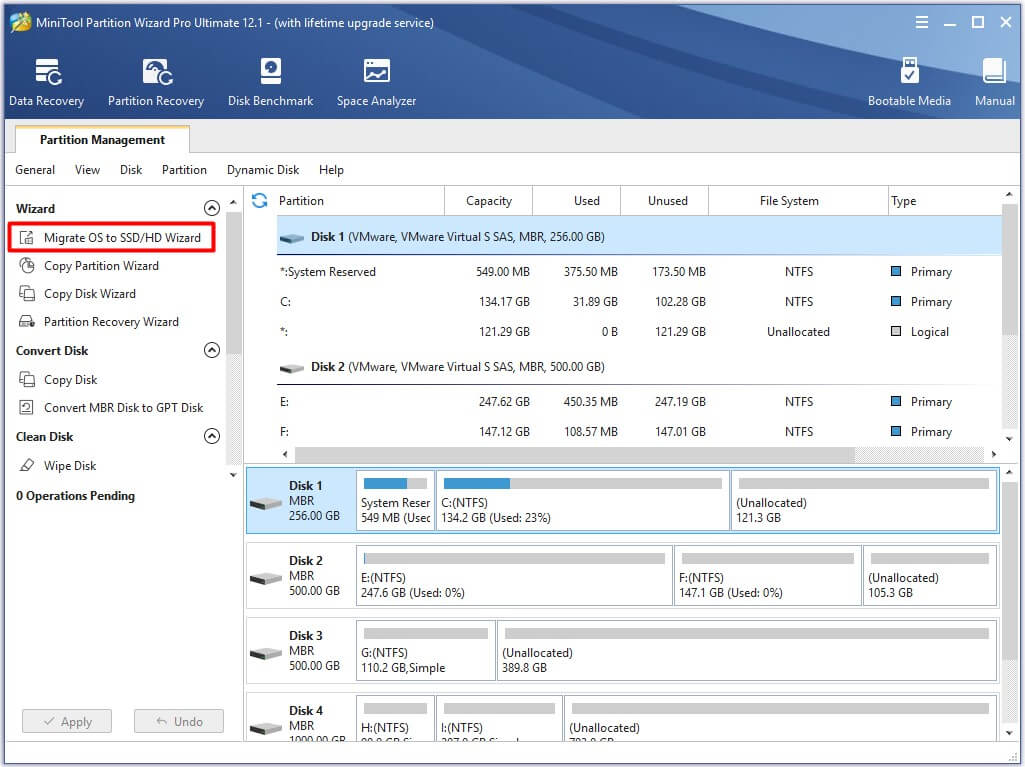This screenshot has height=767, width=1025.
Task: Open the Data Recovery tool
Action: click(46, 82)
